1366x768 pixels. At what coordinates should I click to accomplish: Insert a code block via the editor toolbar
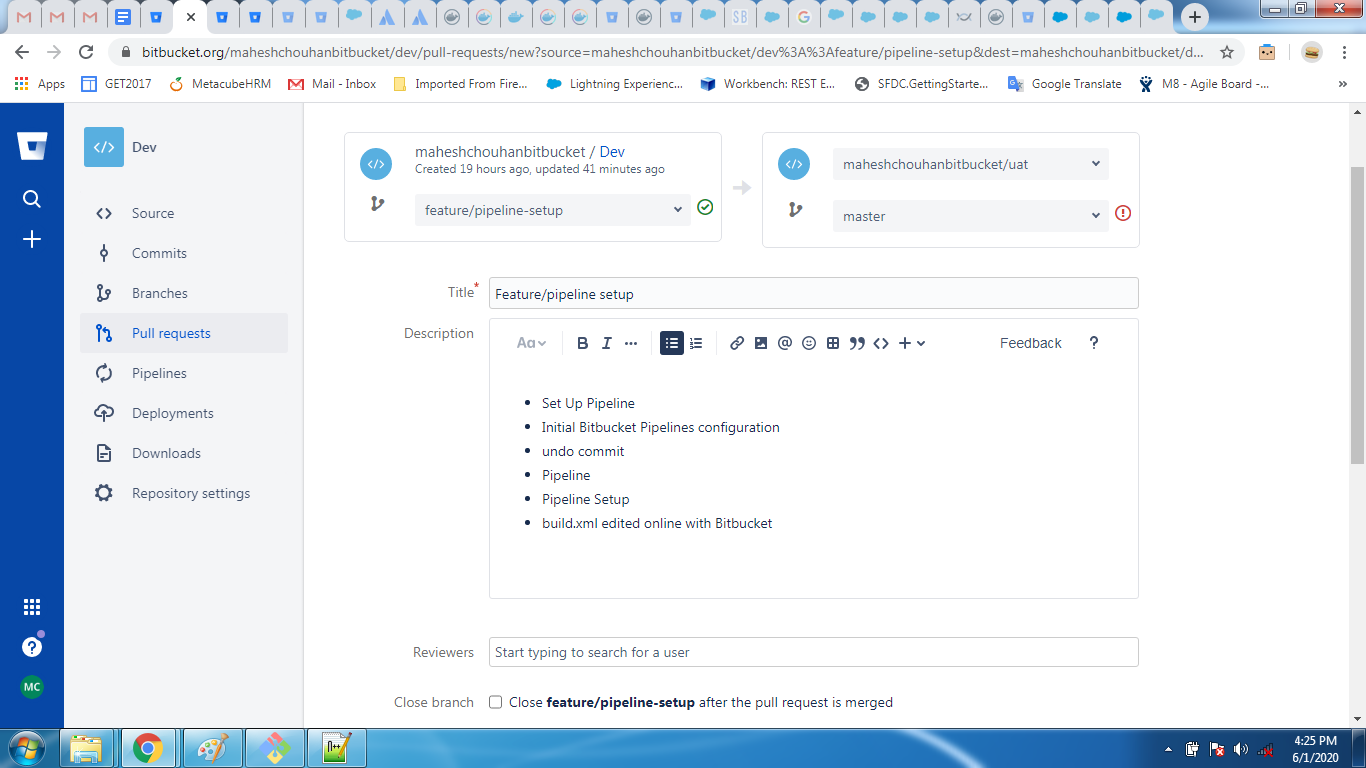[881, 342]
